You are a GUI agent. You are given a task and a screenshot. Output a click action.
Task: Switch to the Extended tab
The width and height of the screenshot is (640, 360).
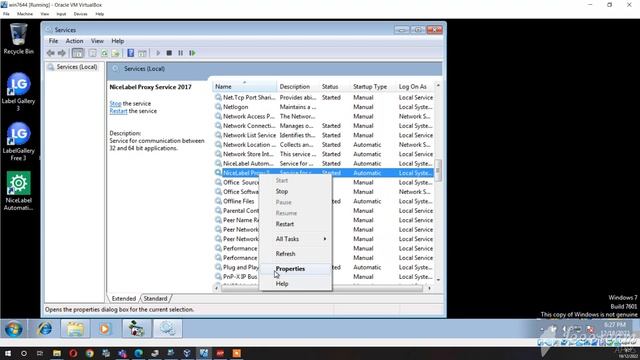[124, 298]
